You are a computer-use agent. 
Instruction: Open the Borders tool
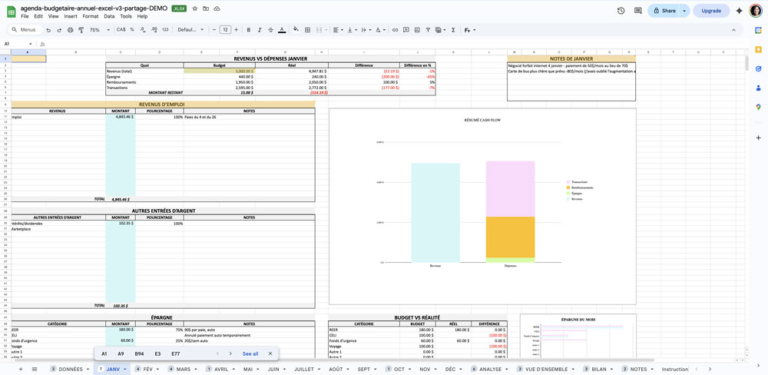pyautogui.click(x=308, y=30)
